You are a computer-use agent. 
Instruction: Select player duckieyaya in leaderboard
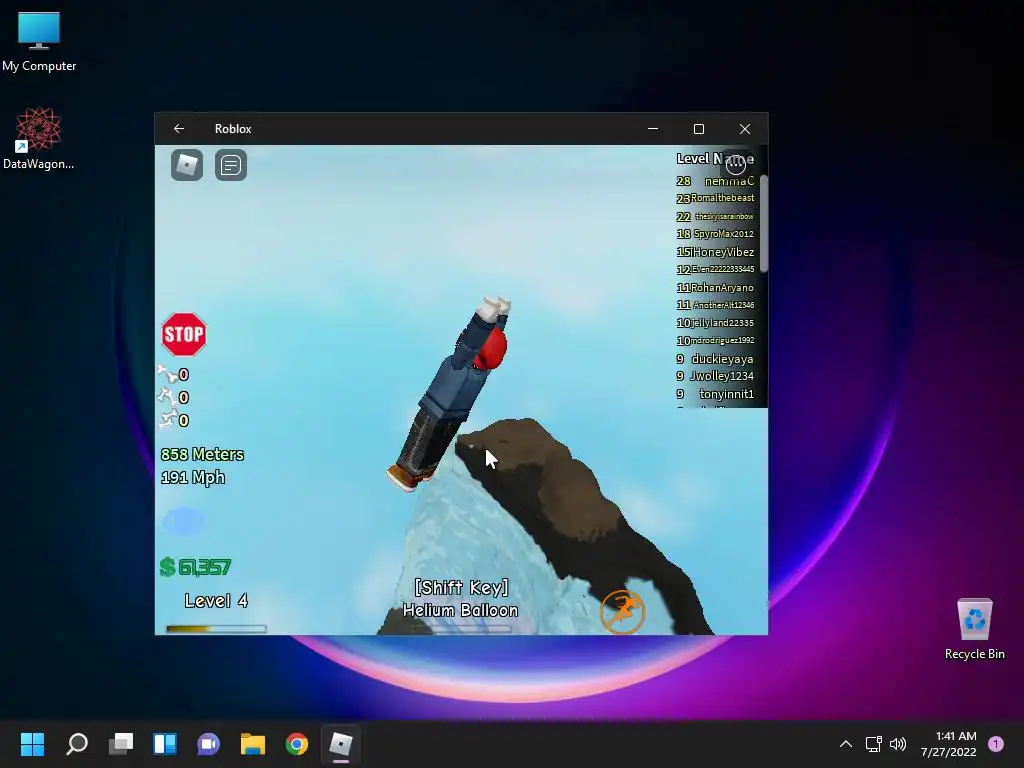click(x=722, y=359)
